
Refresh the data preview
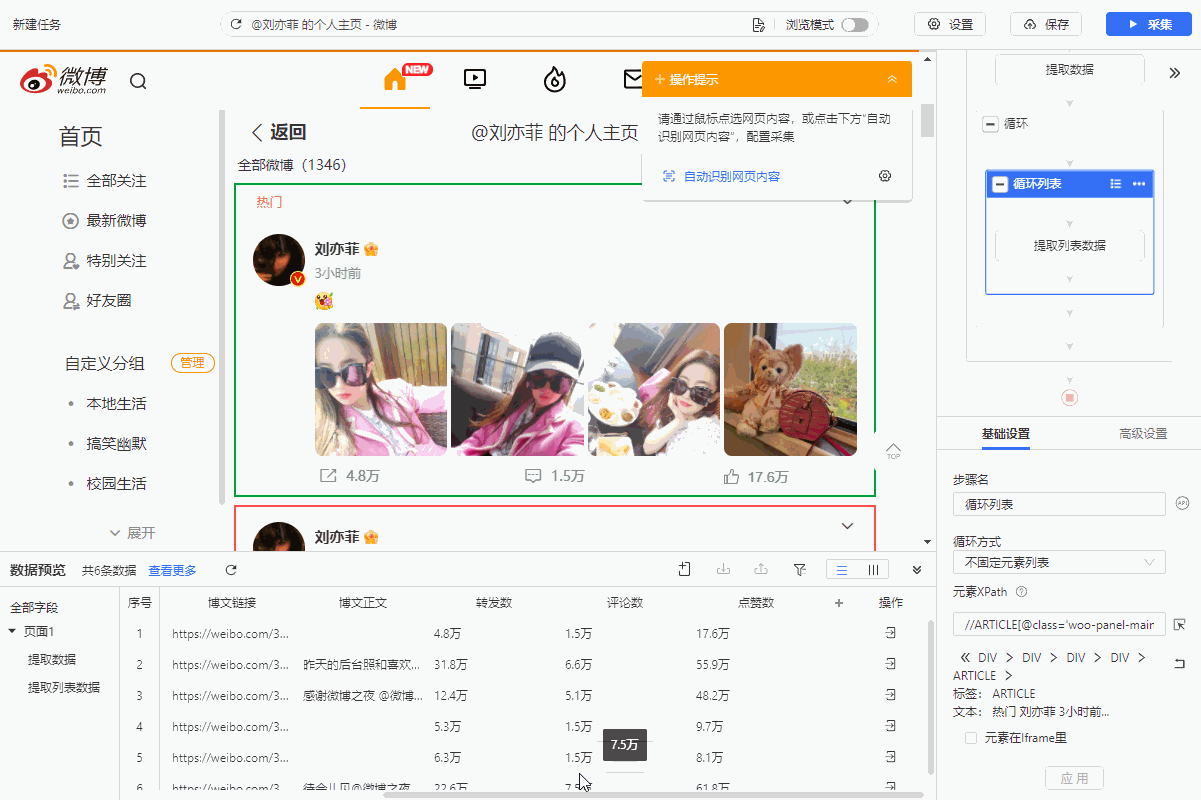click(x=231, y=570)
